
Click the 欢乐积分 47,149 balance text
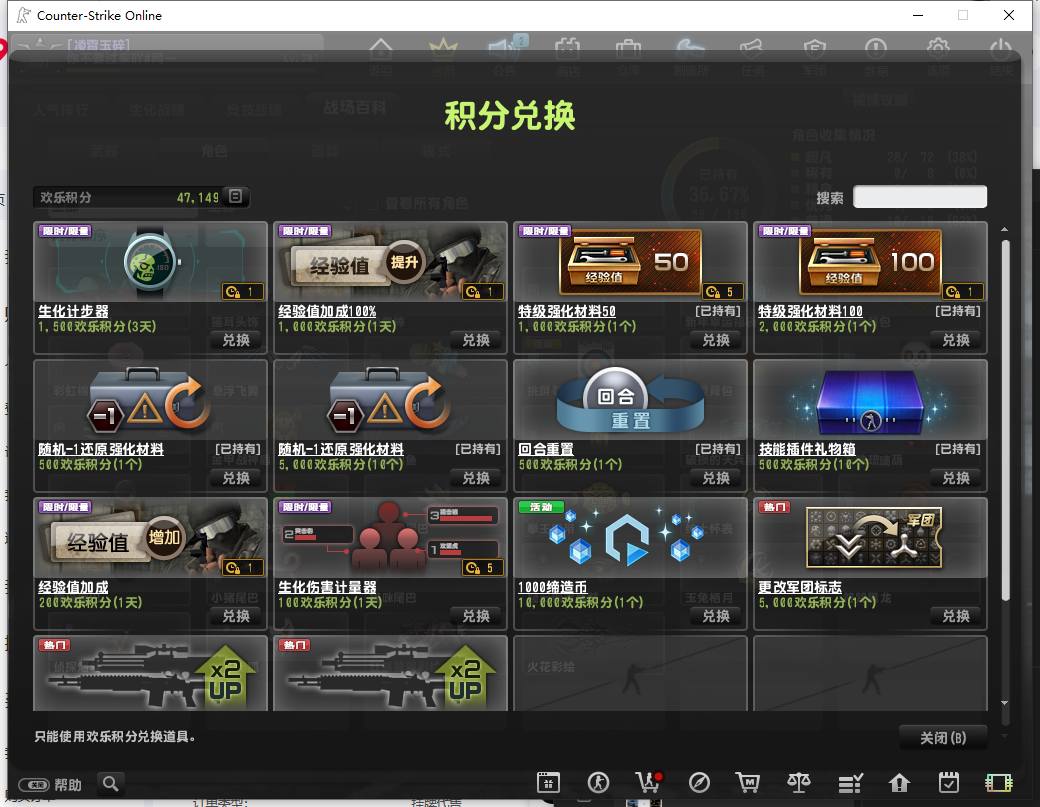click(x=129, y=197)
